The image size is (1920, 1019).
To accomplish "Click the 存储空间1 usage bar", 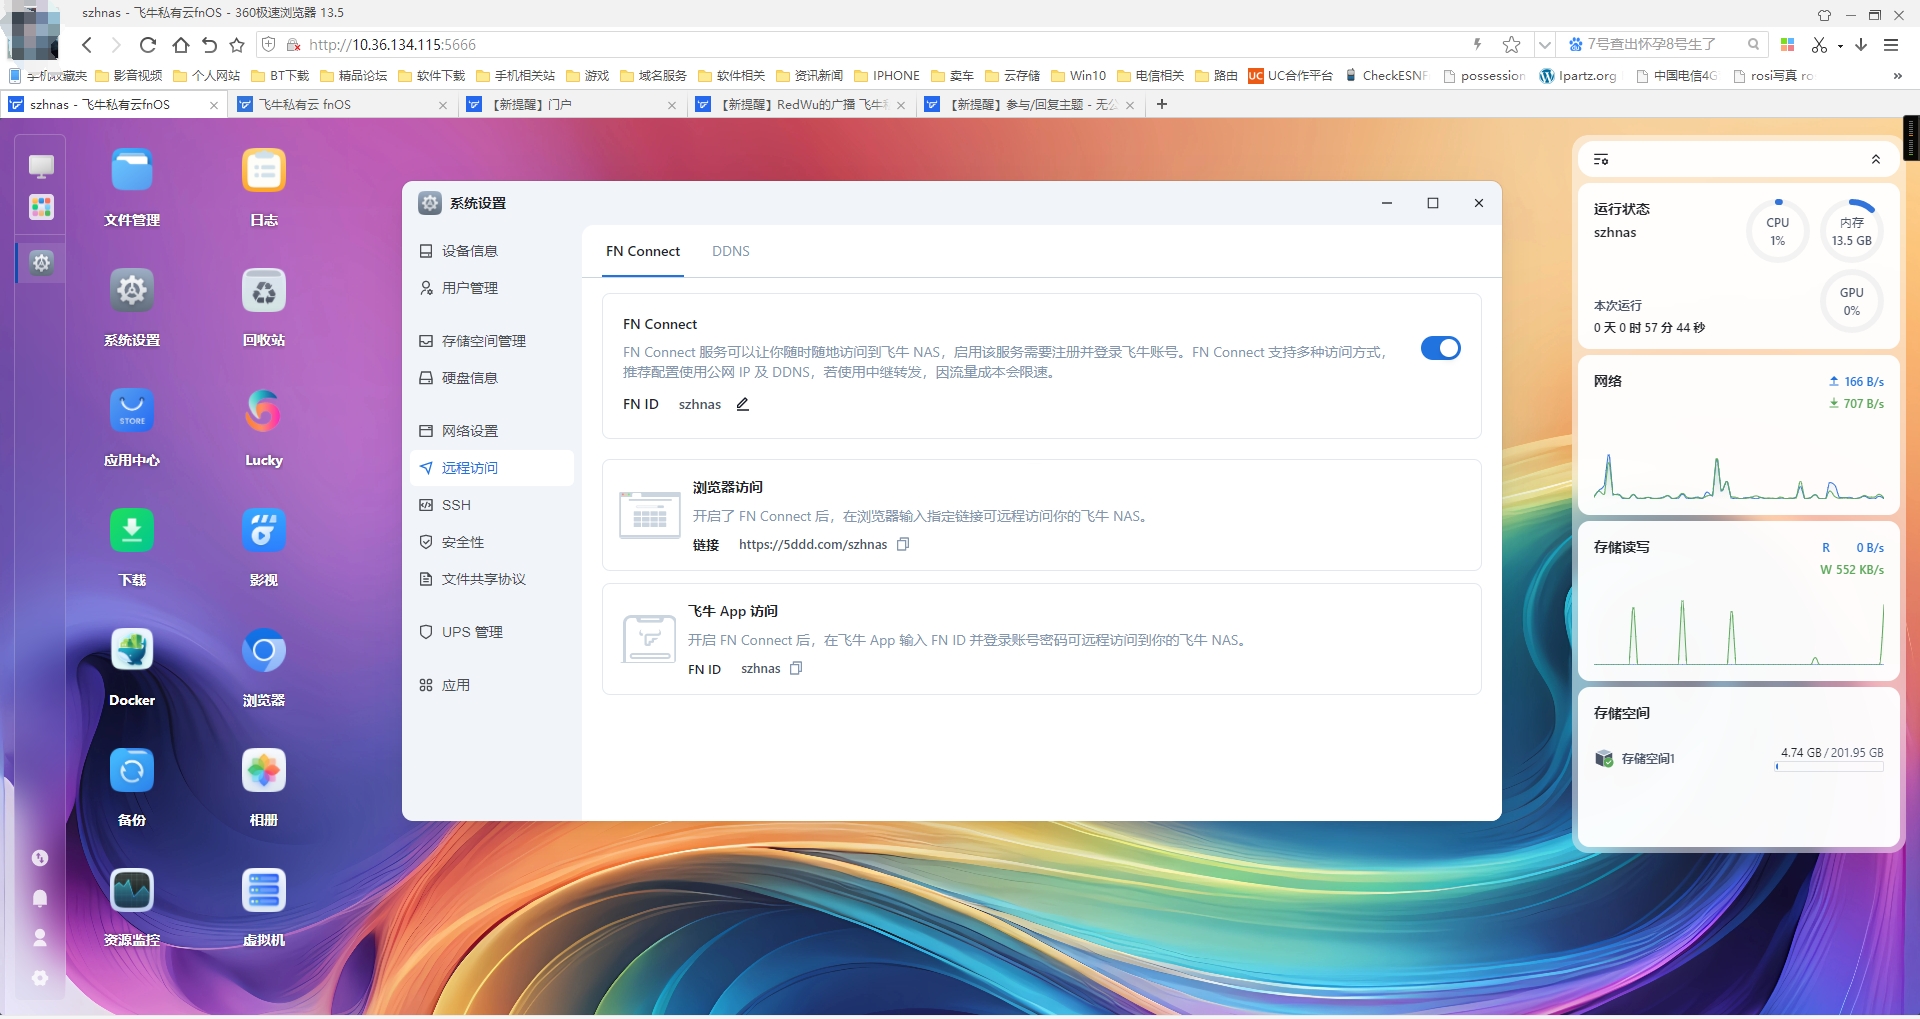I will [1829, 767].
